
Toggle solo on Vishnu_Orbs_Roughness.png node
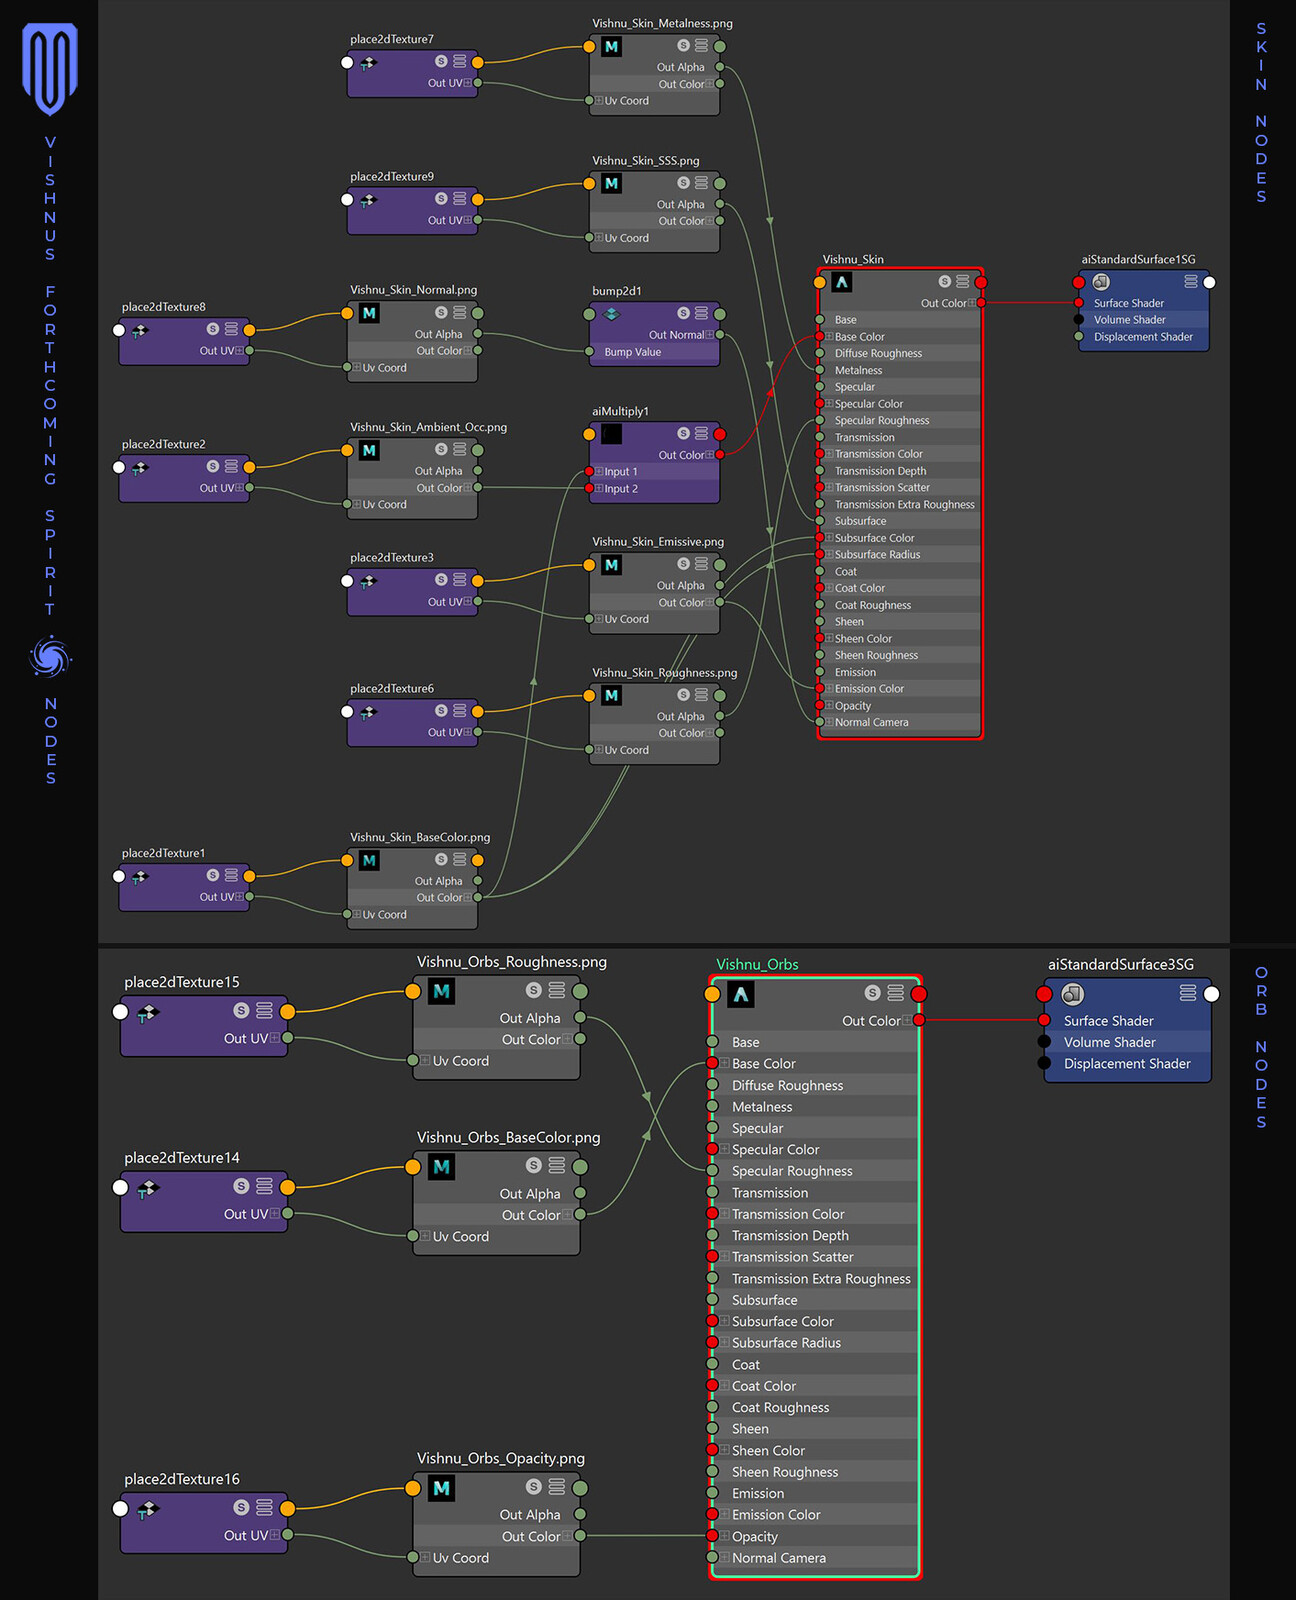click(x=534, y=990)
